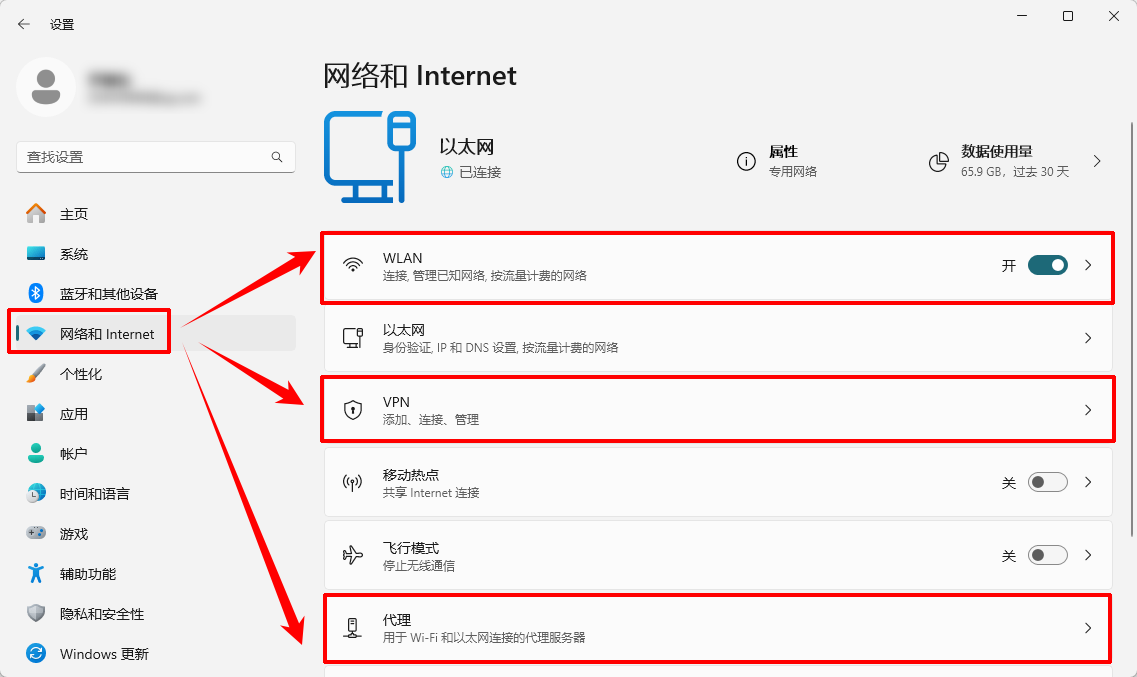1137x677 pixels.
Task: Open the 以太网 身份验证 settings row
Action: point(718,338)
